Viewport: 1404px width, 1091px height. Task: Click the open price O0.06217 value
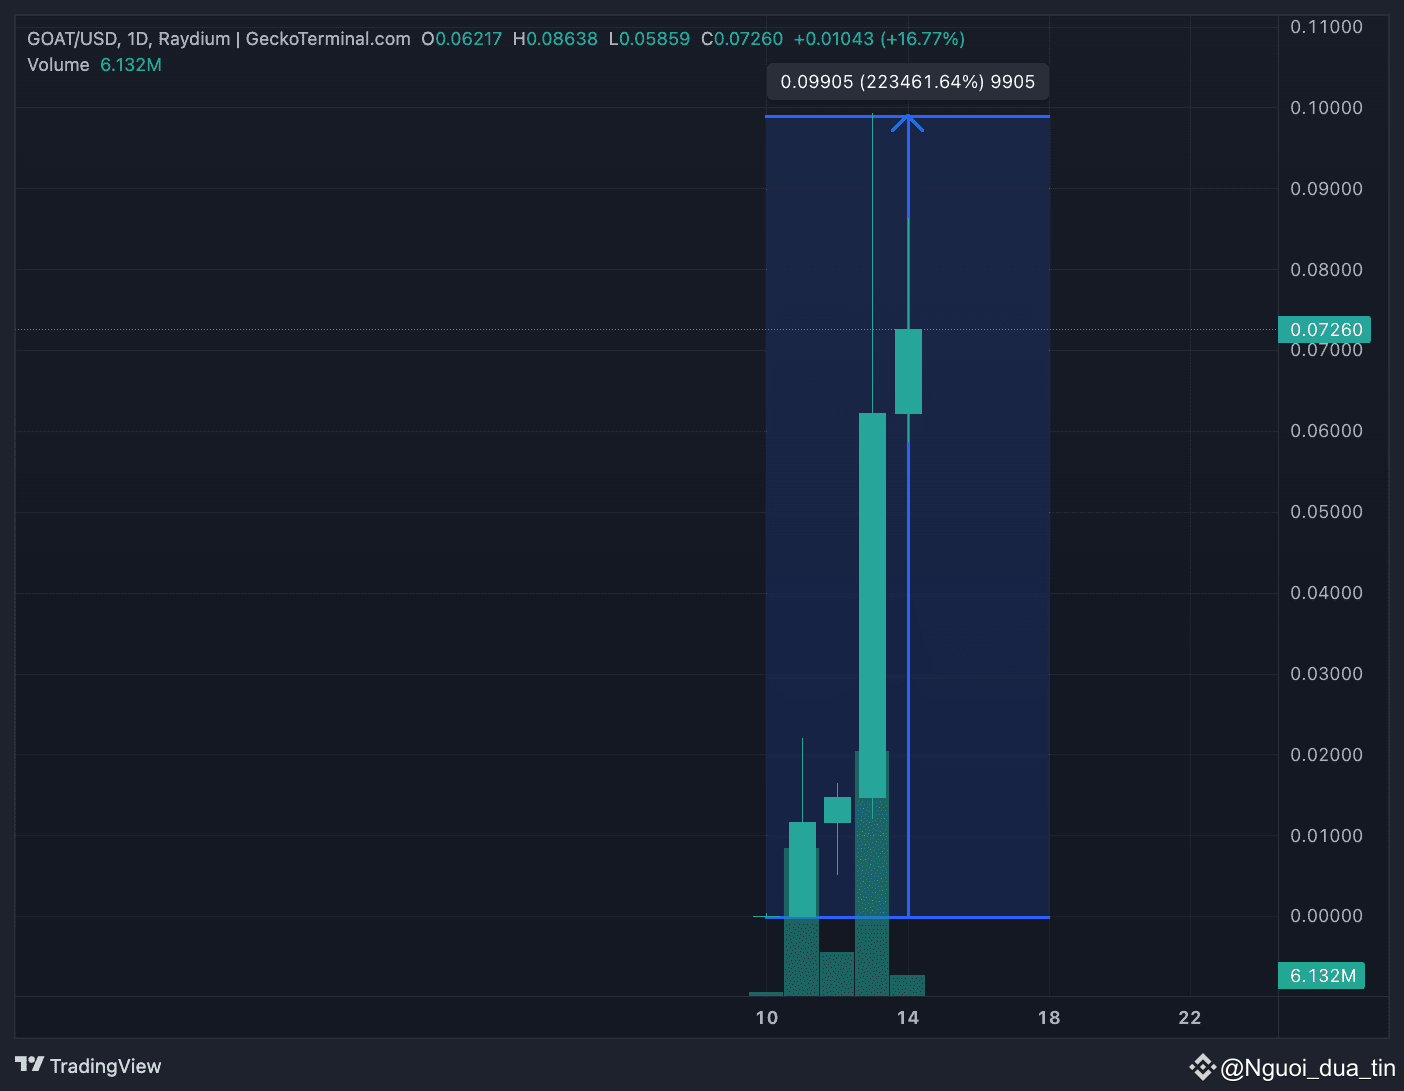461,38
